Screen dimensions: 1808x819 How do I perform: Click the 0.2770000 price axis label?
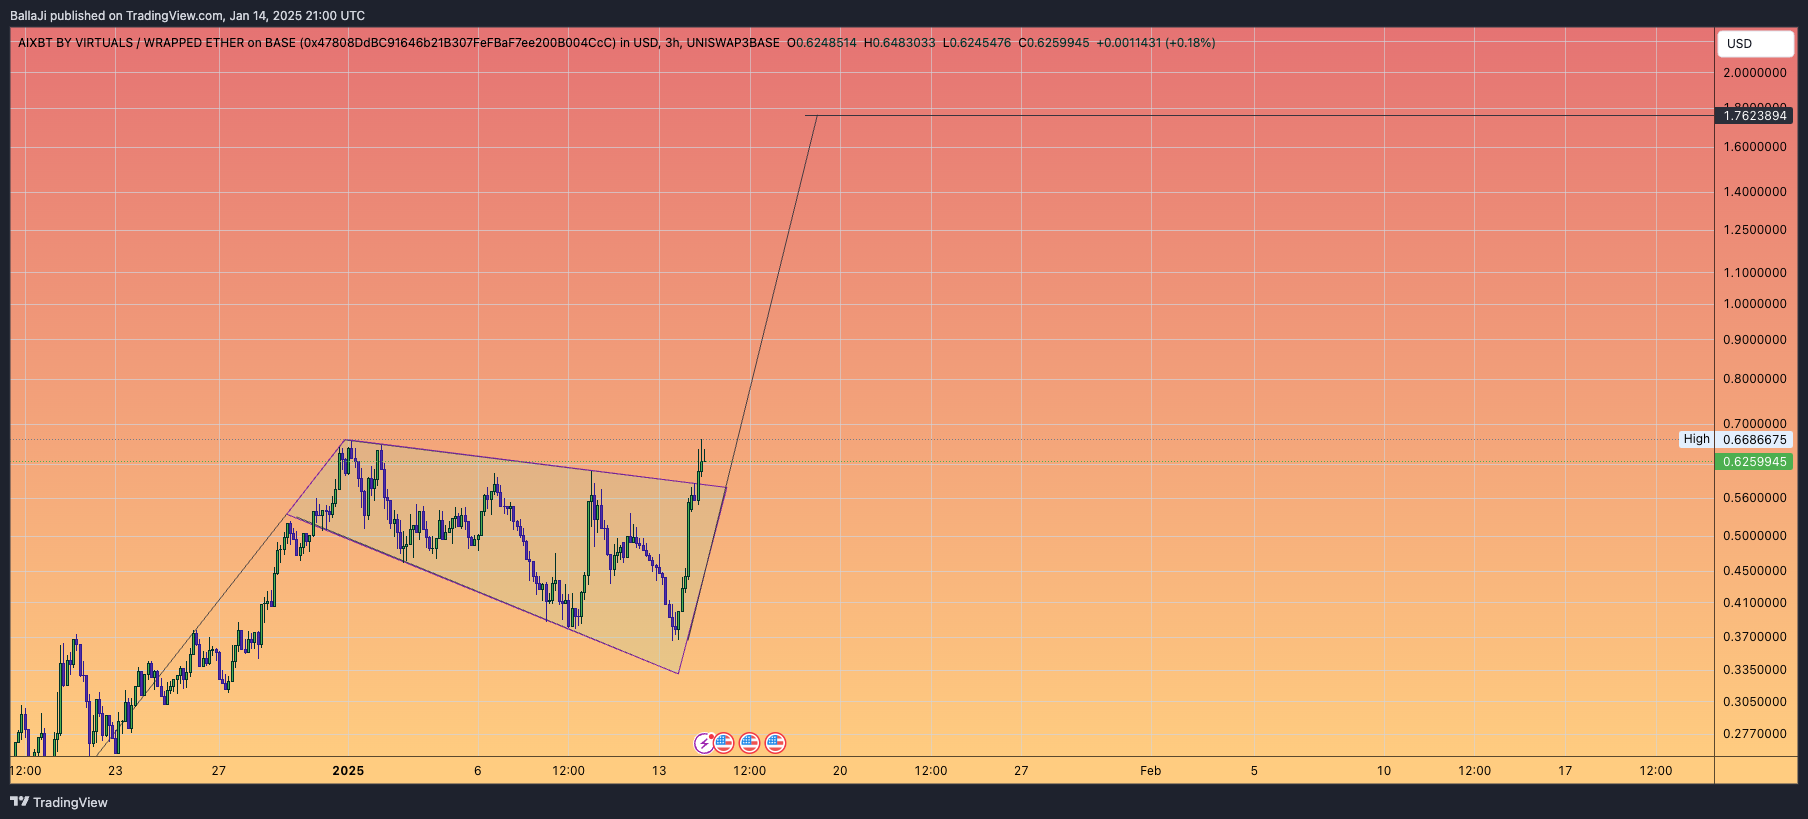(x=1754, y=734)
